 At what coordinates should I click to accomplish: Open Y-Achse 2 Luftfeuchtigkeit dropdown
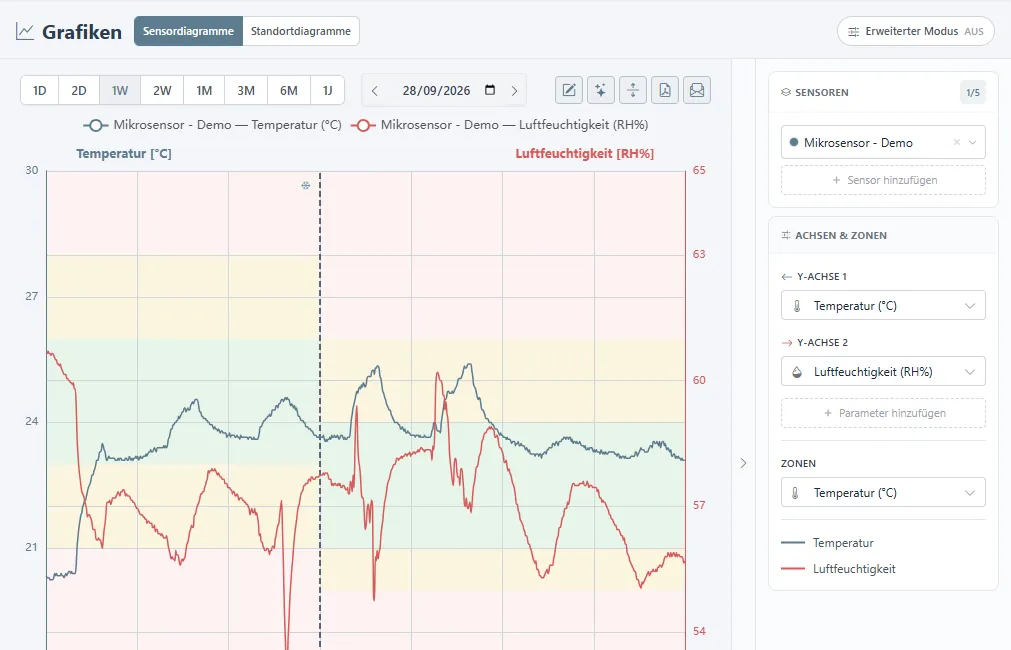(x=883, y=371)
